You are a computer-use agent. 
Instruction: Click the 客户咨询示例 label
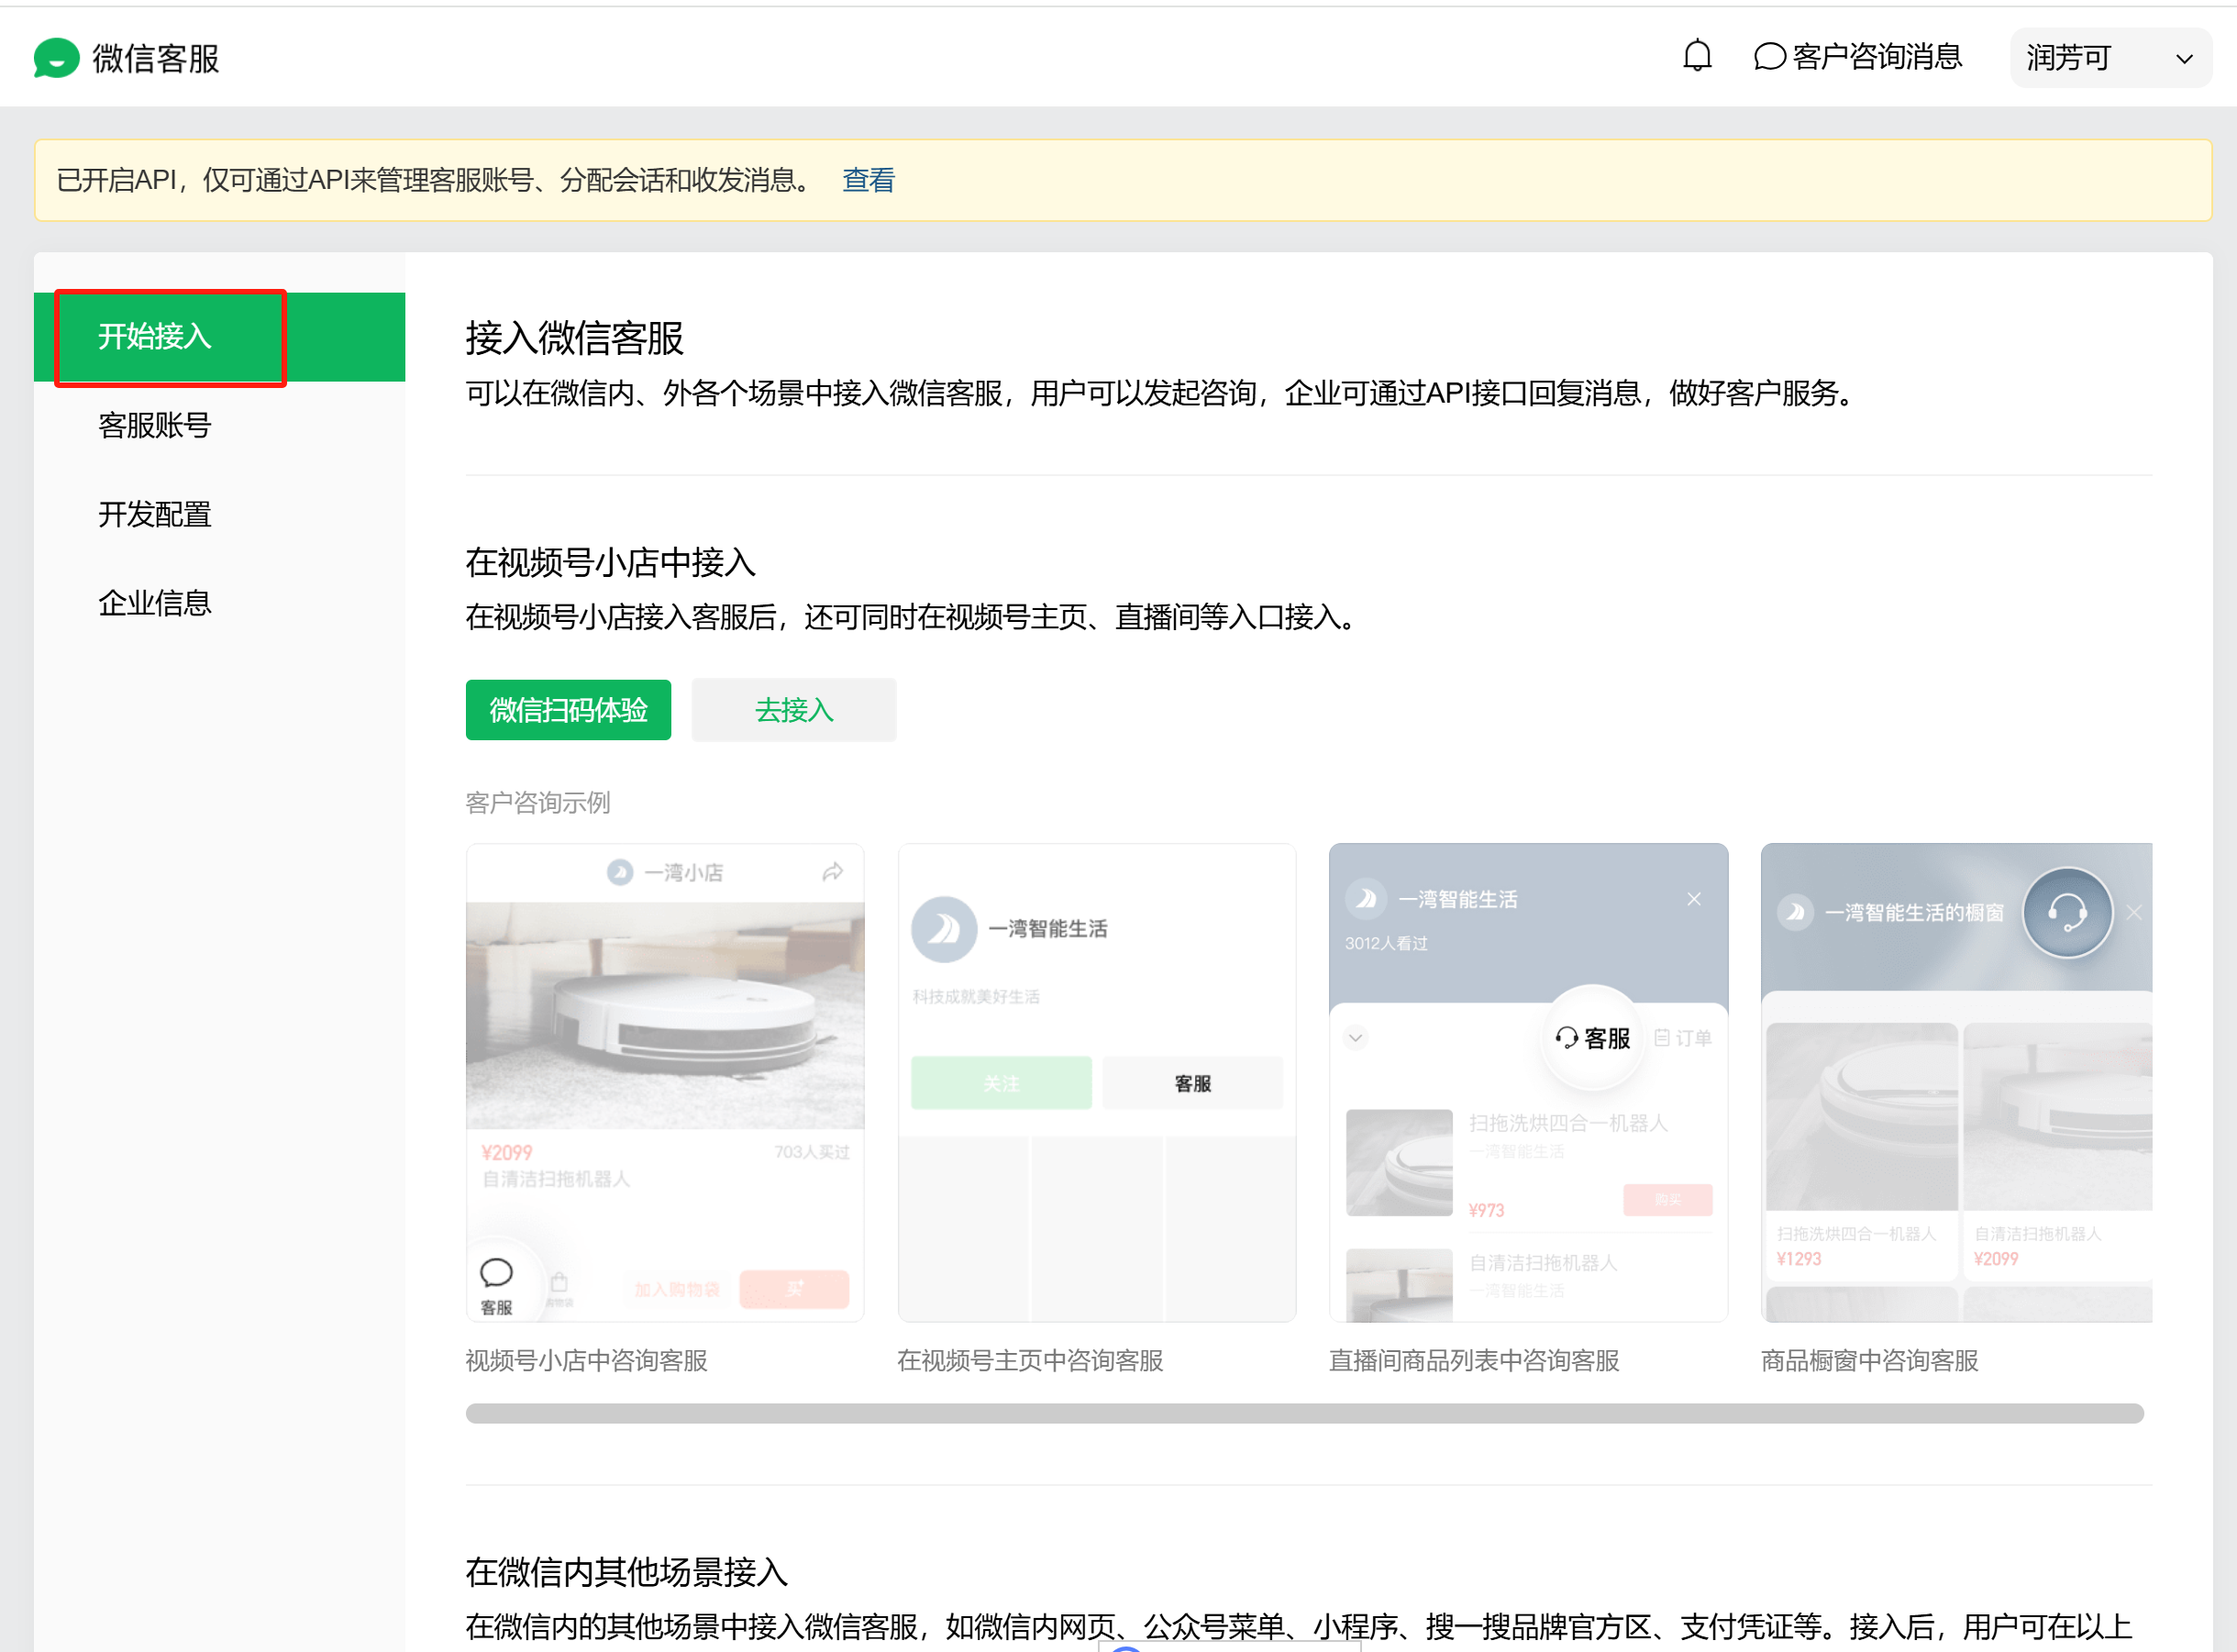tap(538, 803)
